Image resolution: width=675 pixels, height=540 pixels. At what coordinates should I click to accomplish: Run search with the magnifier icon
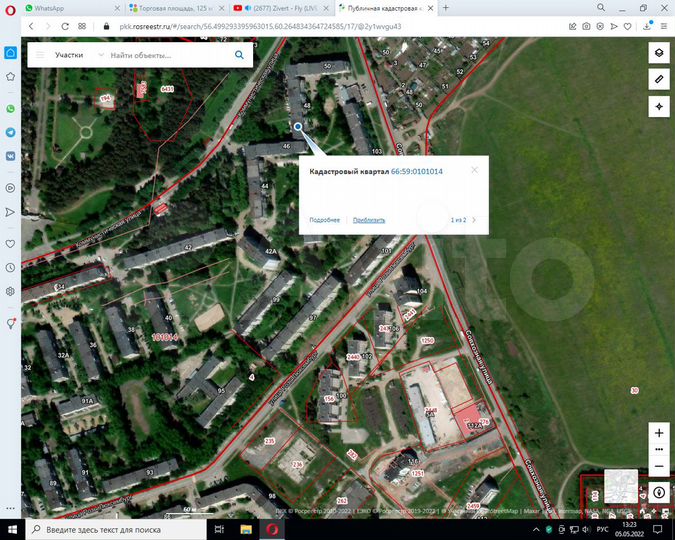tap(239, 55)
